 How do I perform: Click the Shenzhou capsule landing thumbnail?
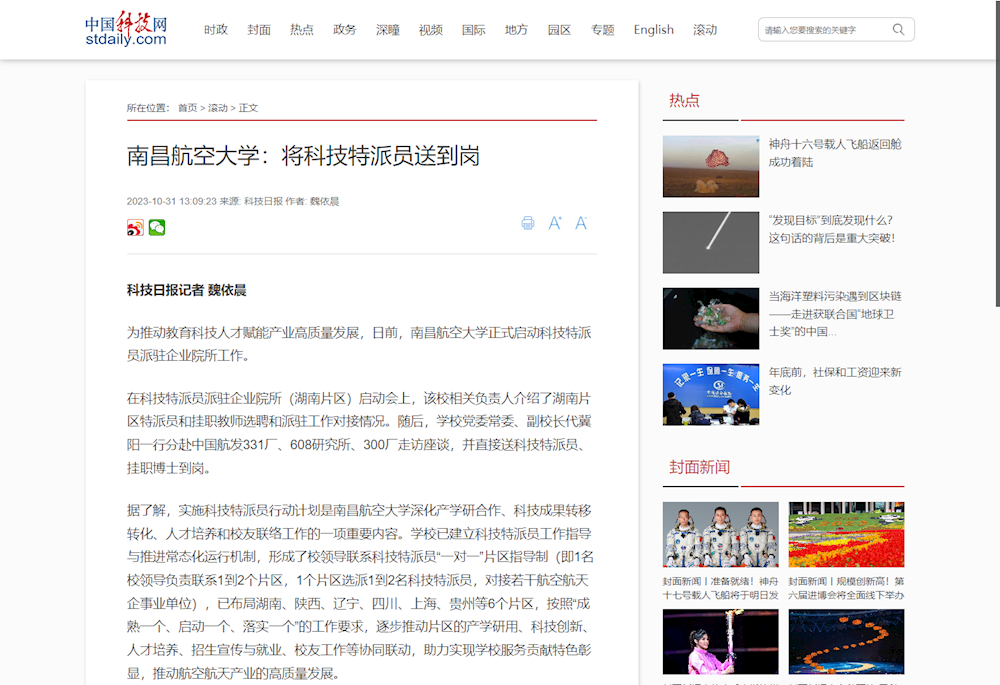point(710,166)
